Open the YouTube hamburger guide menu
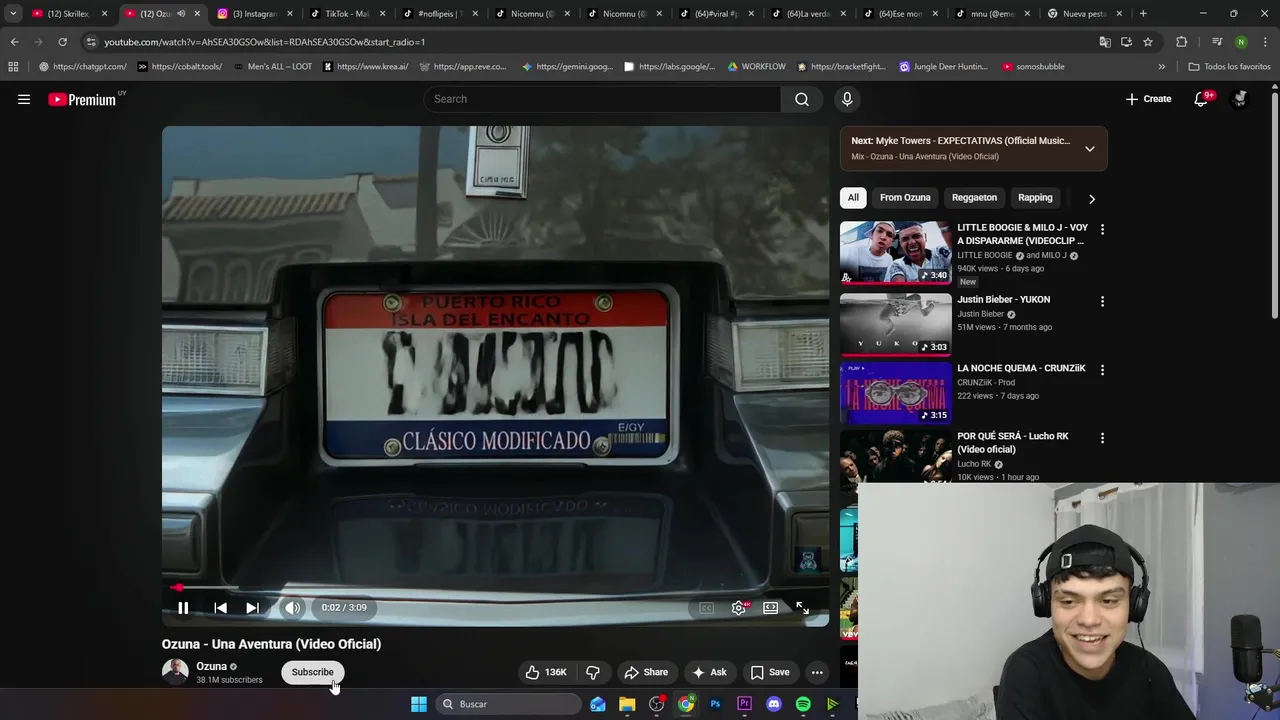The height and width of the screenshot is (720, 1280). coord(24,99)
